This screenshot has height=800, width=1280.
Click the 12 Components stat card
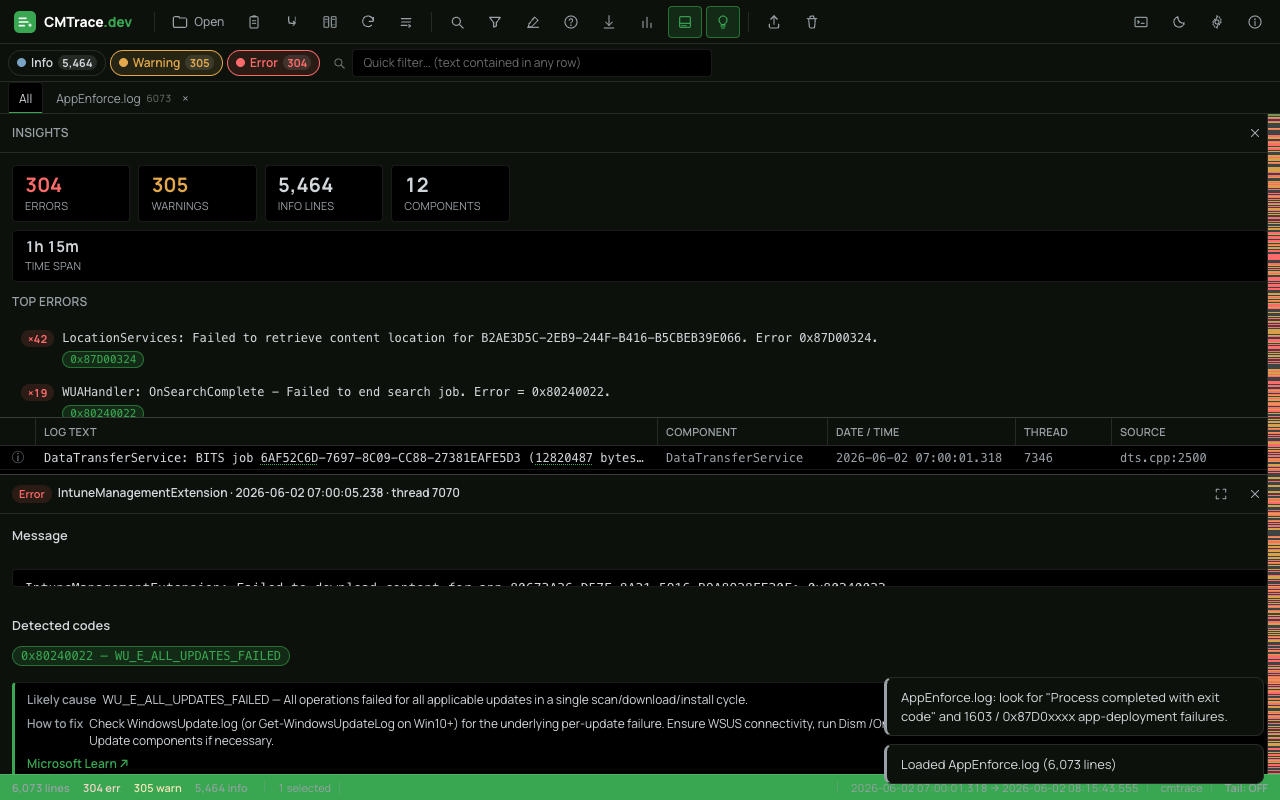click(450, 193)
